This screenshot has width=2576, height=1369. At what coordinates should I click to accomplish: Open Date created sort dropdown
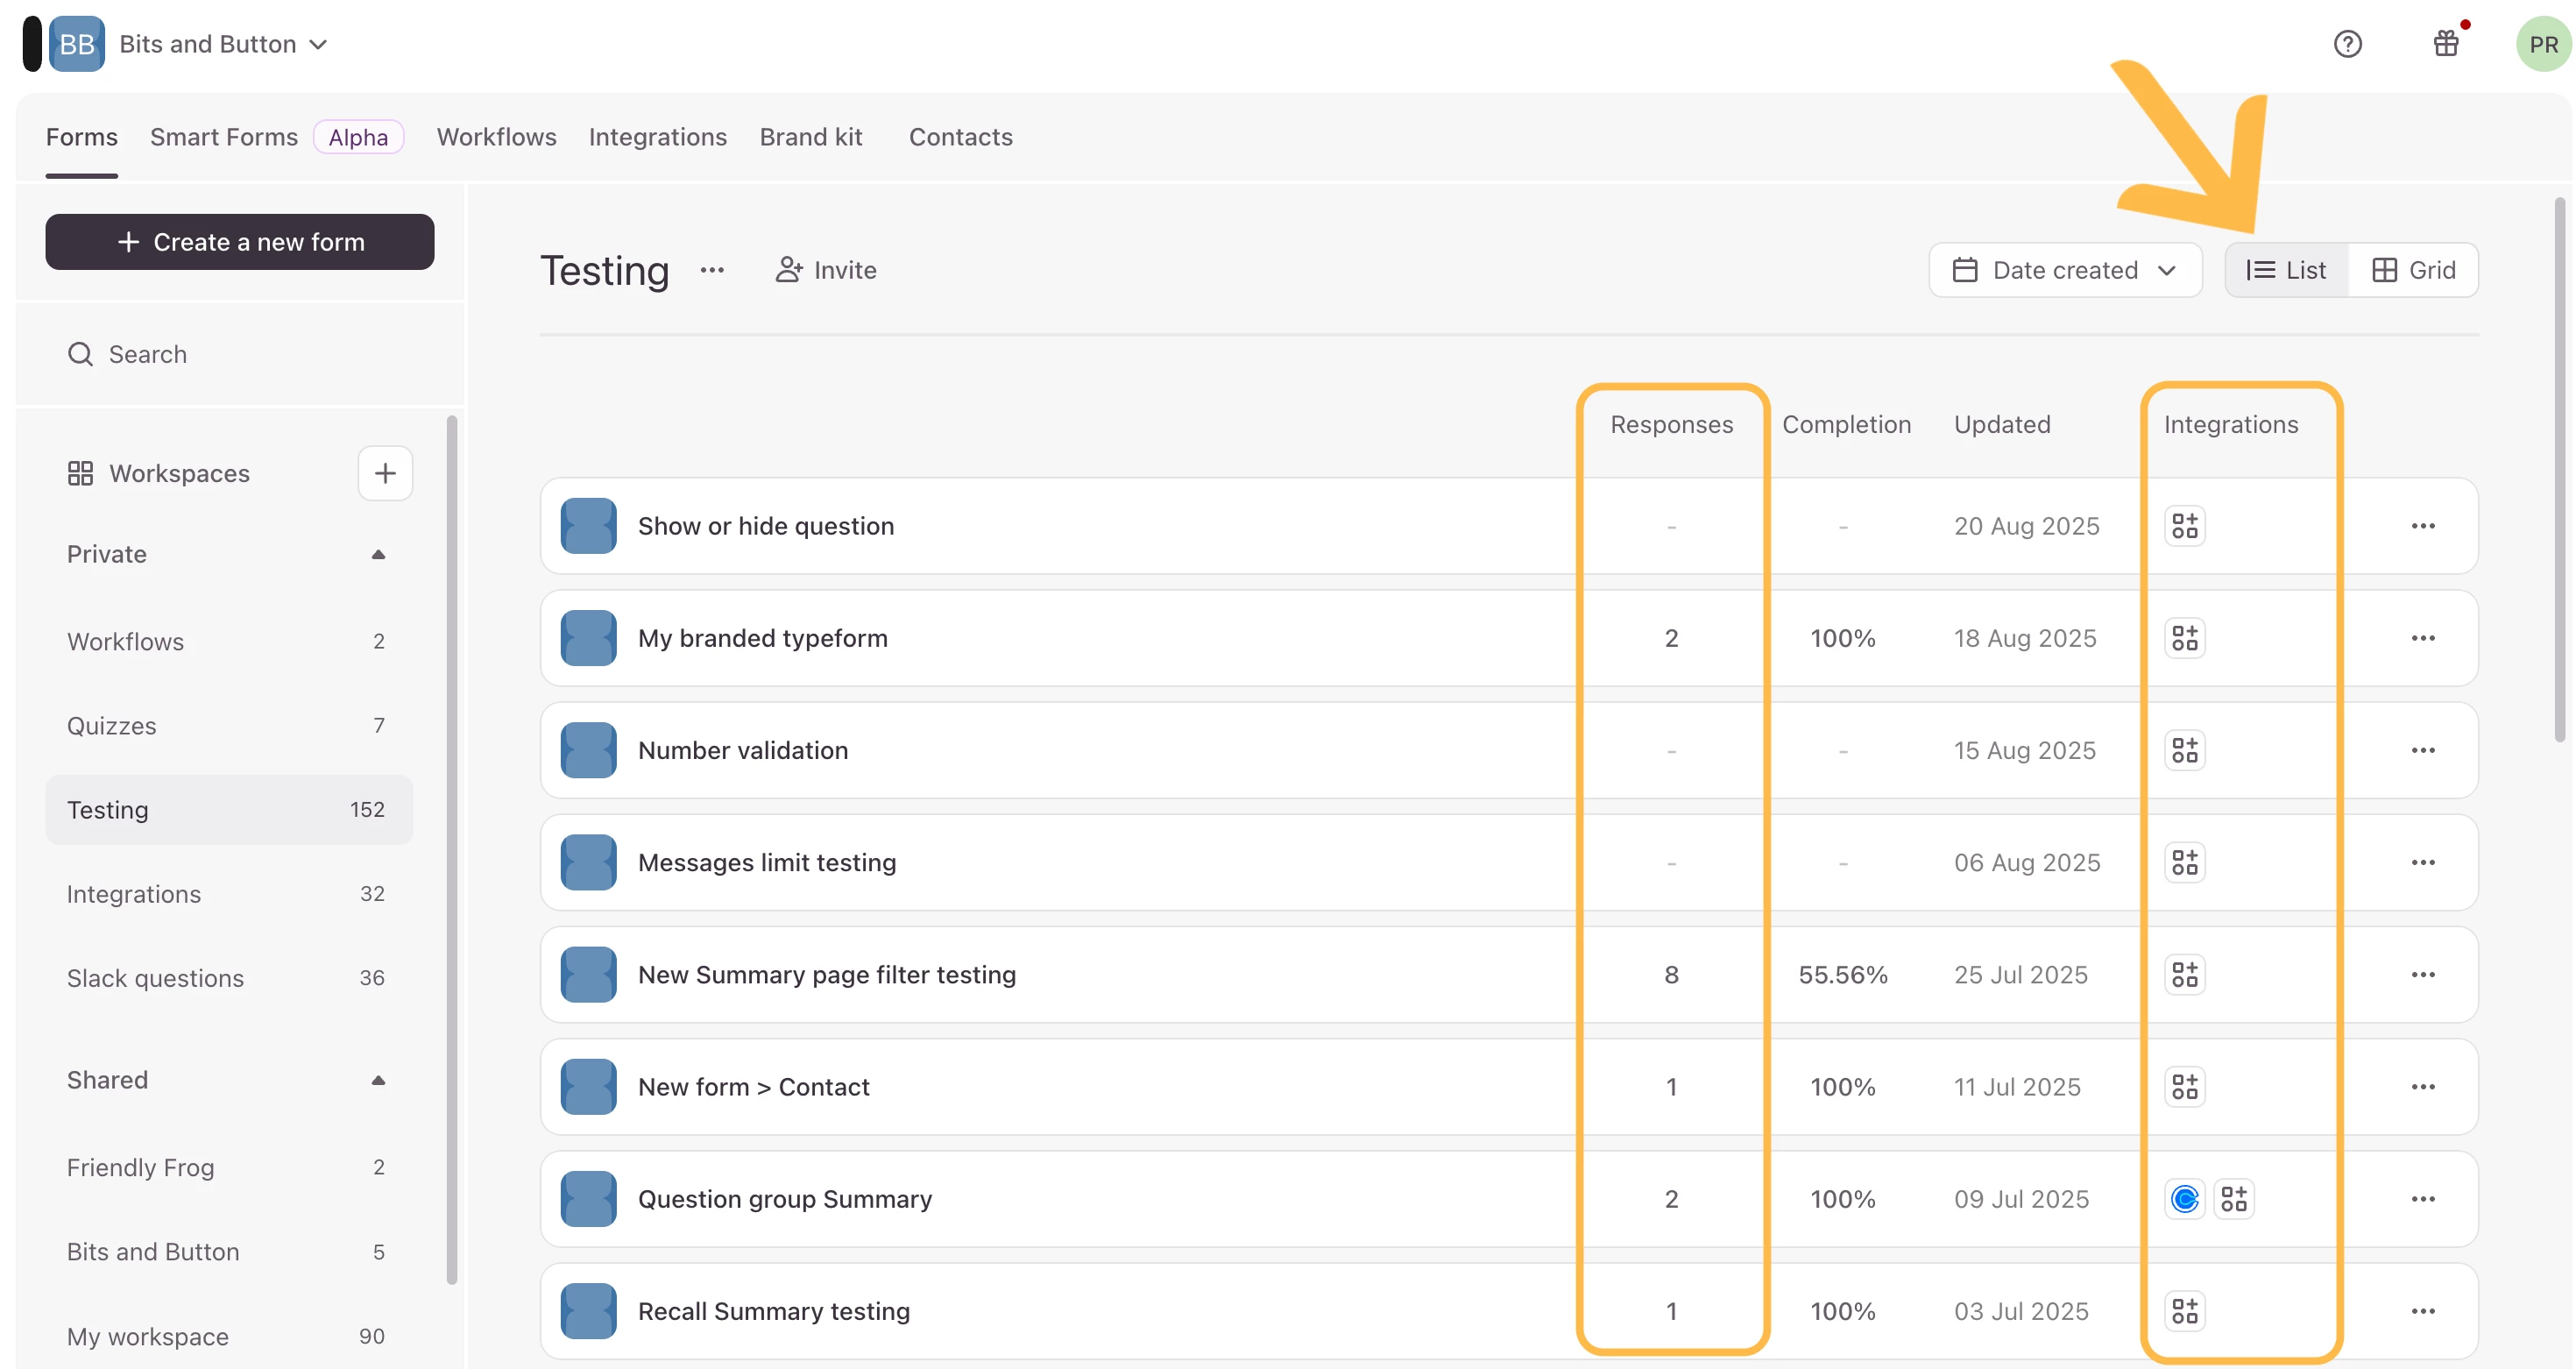pos(2065,270)
